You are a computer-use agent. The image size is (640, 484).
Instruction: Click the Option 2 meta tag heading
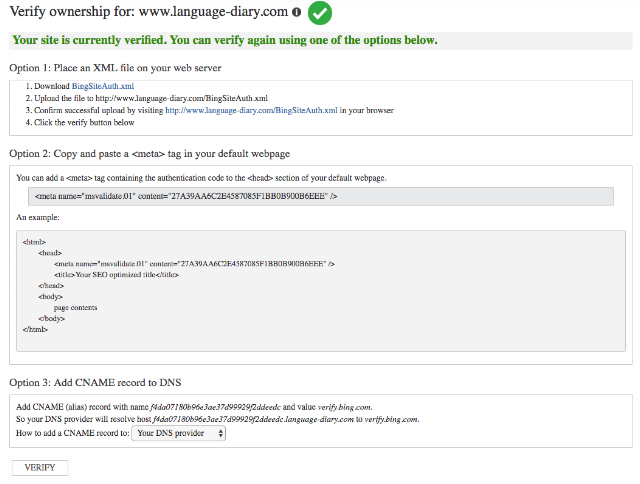(x=149, y=154)
